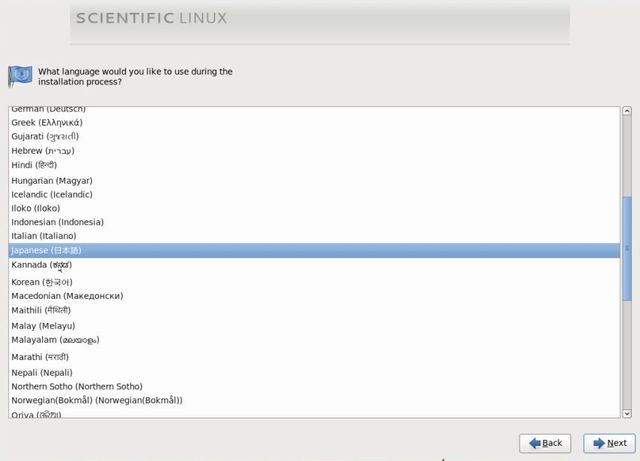Choose Icelandic from the list
The height and width of the screenshot is (461, 640).
(51, 194)
